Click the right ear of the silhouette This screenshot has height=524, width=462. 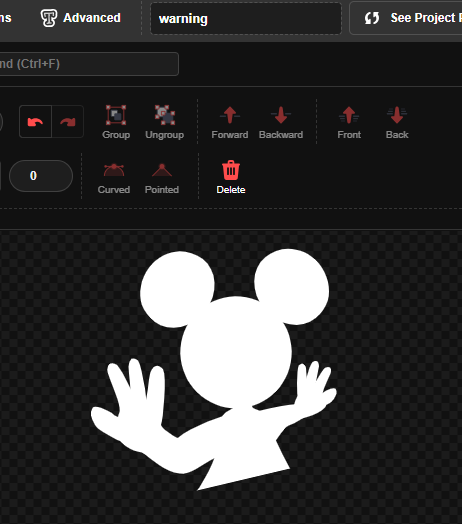[292, 286]
